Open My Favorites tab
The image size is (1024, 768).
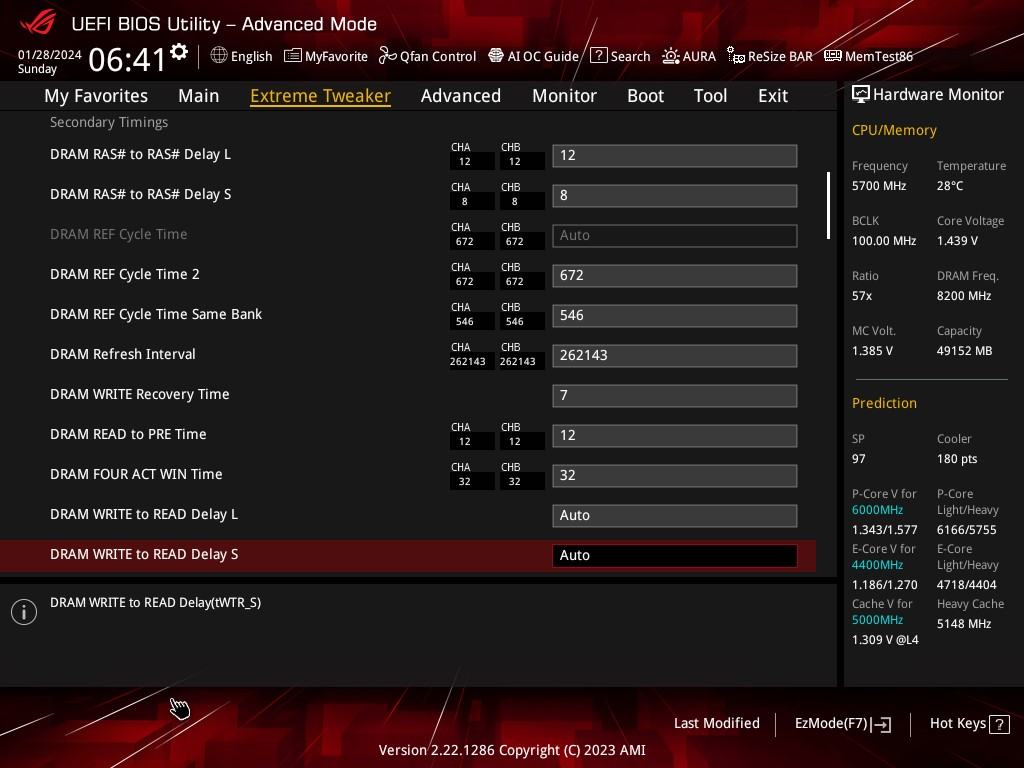click(96, 96)
